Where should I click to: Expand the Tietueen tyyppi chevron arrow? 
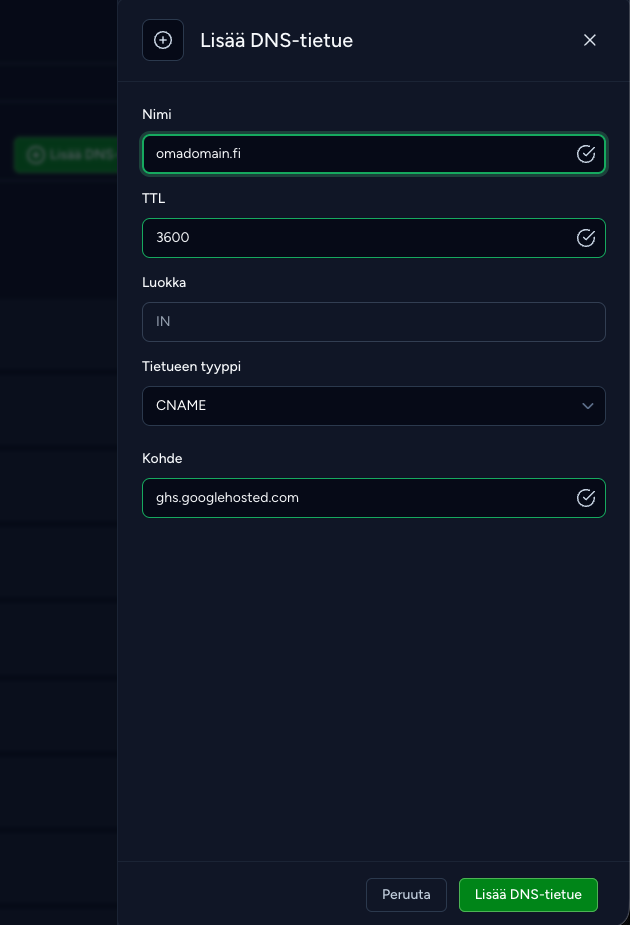[588, 406]
